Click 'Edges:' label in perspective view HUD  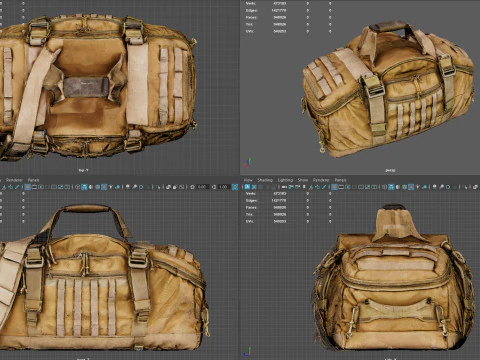click(251, 10)
